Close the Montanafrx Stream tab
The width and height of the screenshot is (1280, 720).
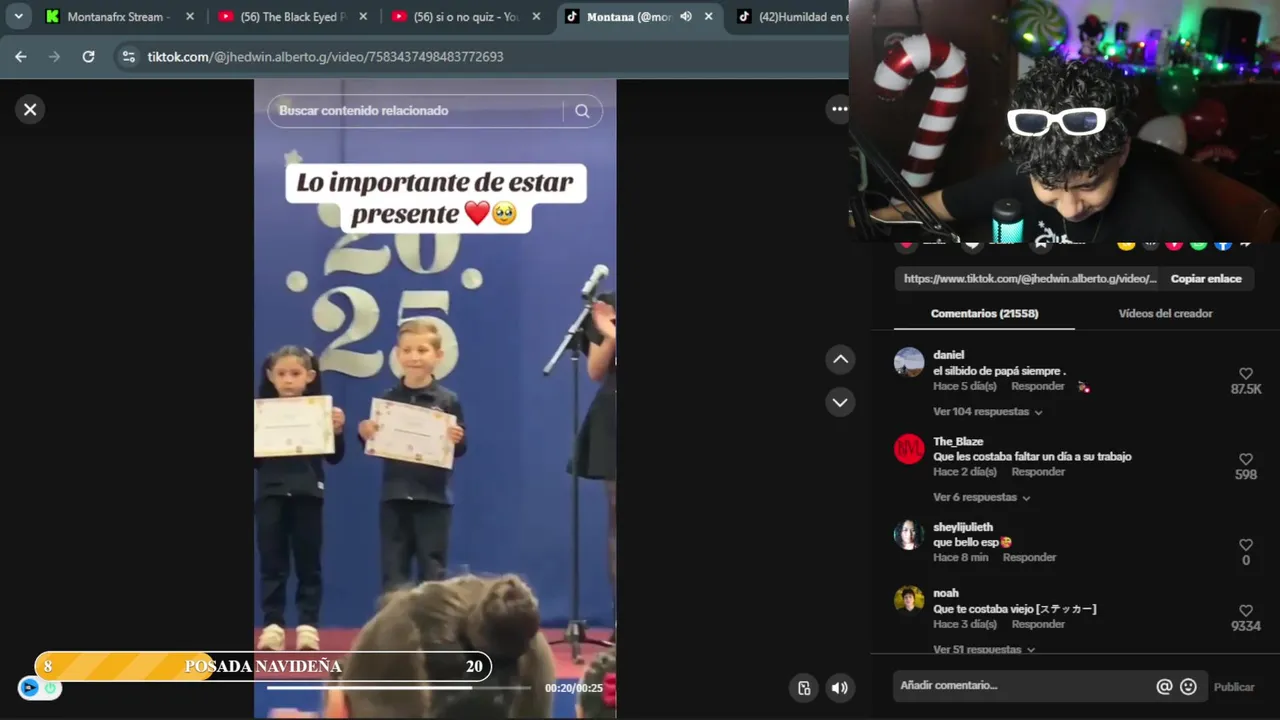(190, 17)
